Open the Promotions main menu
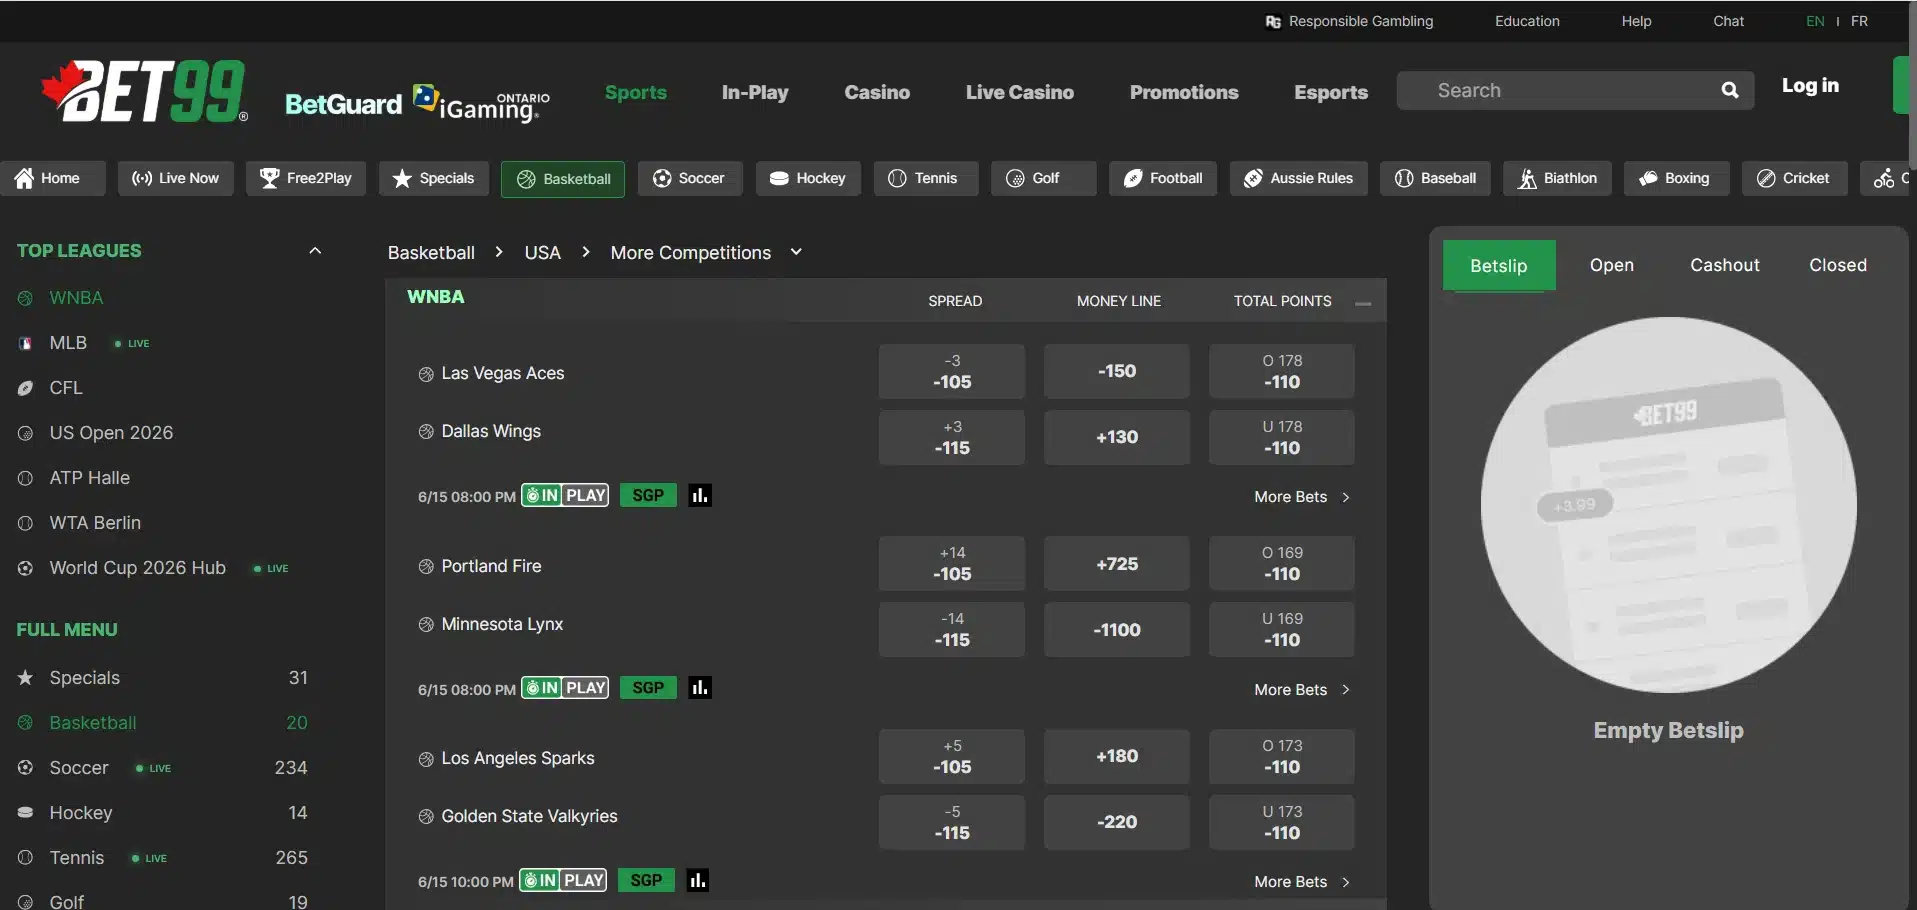This screenshot has width=1917, height=910. coord(1184,92)
